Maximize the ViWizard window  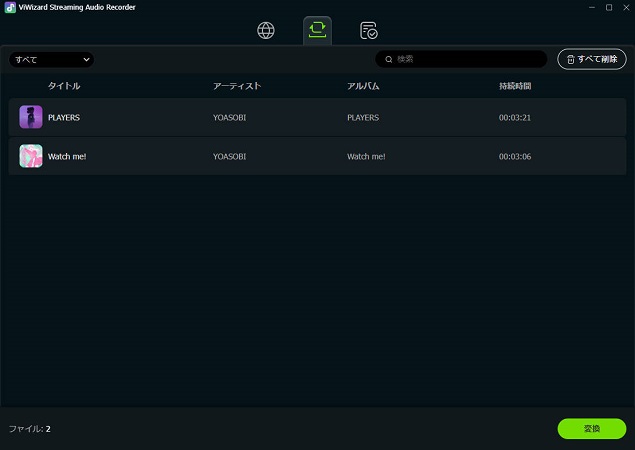coord(609,7)
